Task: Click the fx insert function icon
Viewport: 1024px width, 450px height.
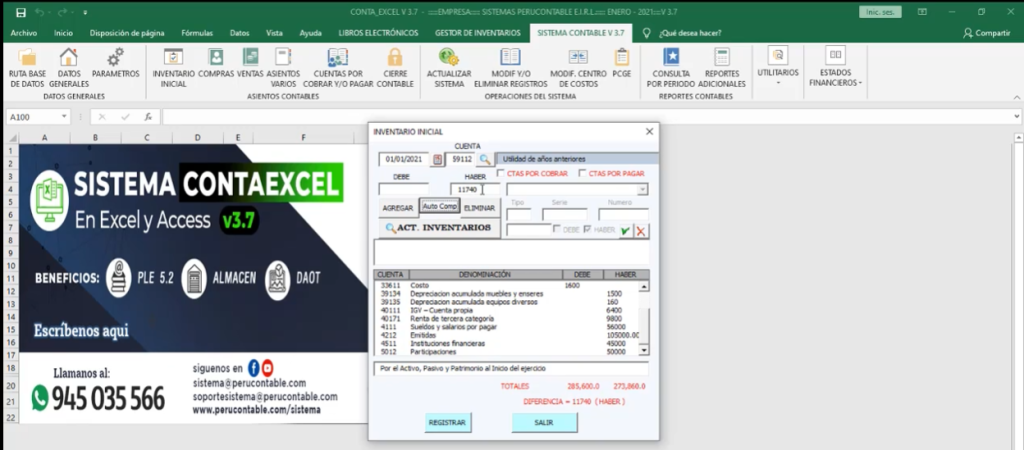Action: point(148,117)
